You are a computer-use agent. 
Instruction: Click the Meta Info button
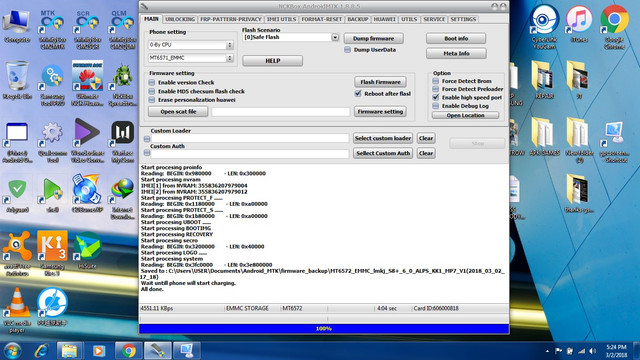[x=456, y=53]
